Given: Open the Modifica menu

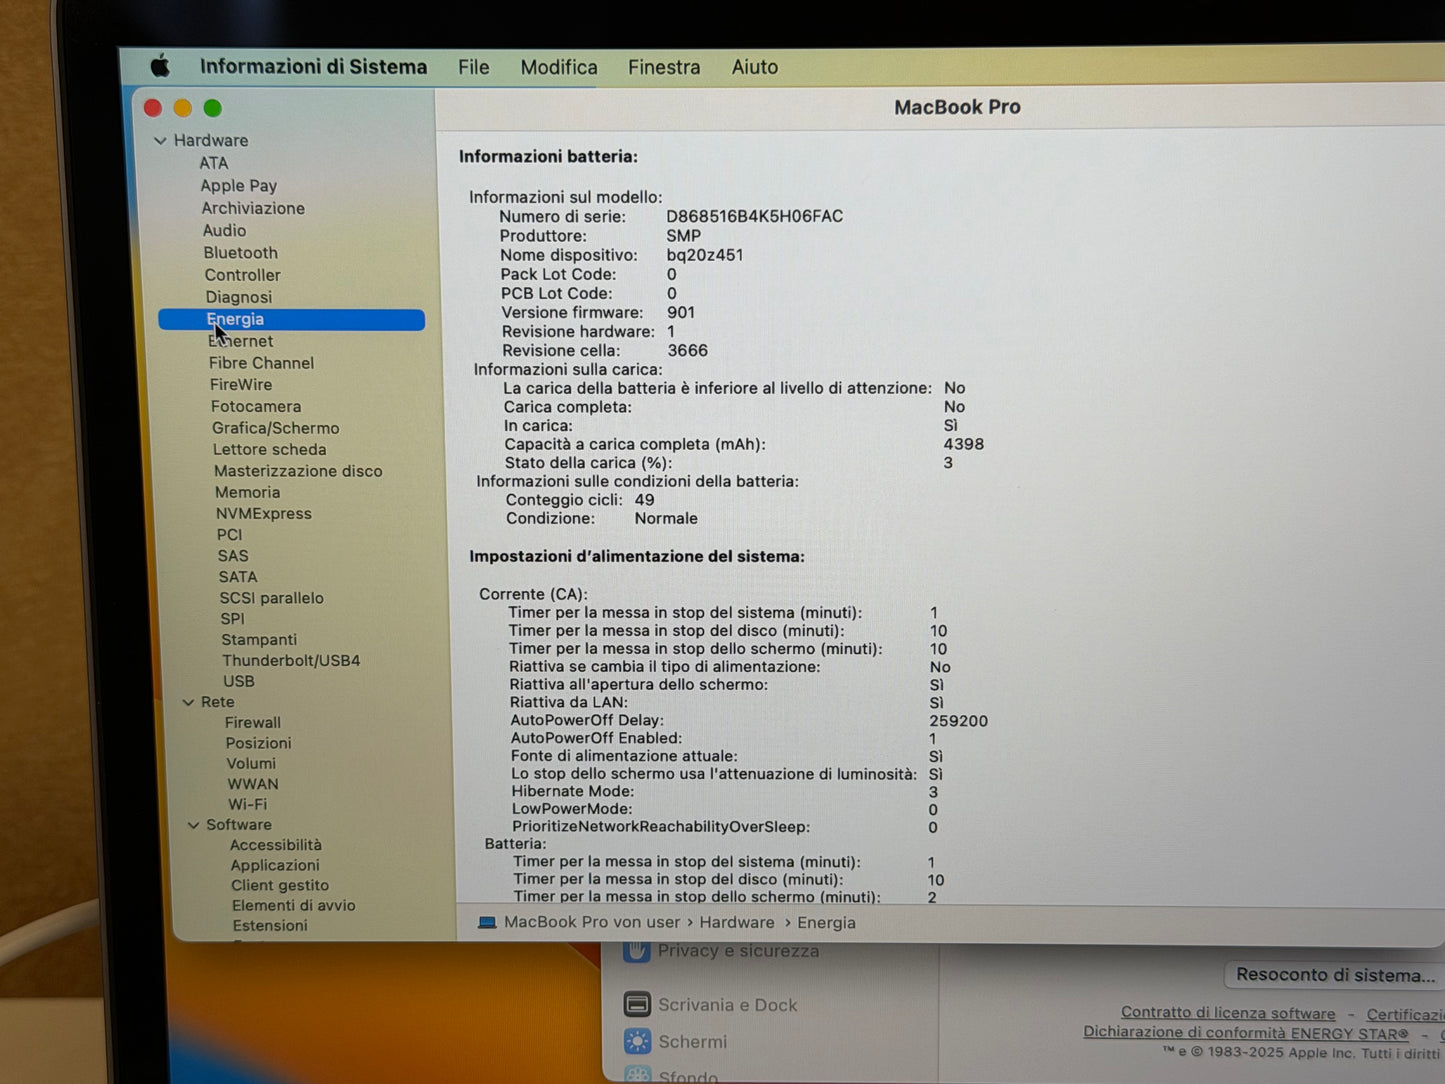Looking at the screenshot, I should tap(559, 67).
